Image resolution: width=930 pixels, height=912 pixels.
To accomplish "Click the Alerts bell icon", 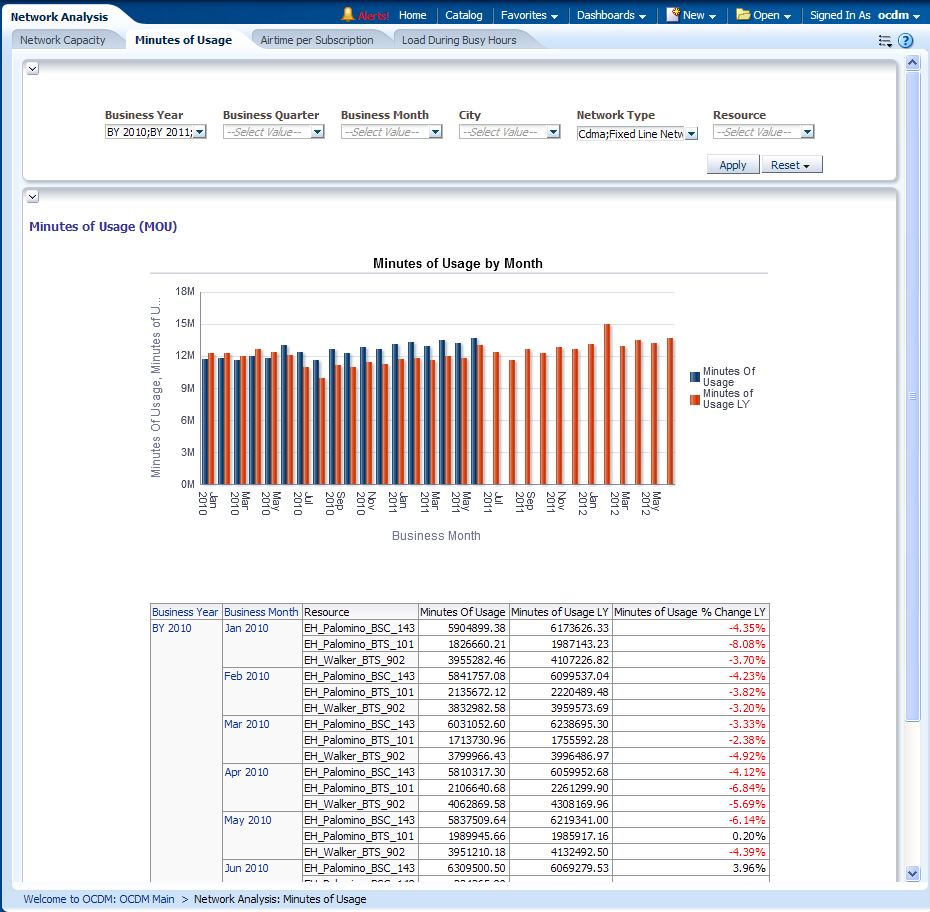I will click(x=348, y=15).
